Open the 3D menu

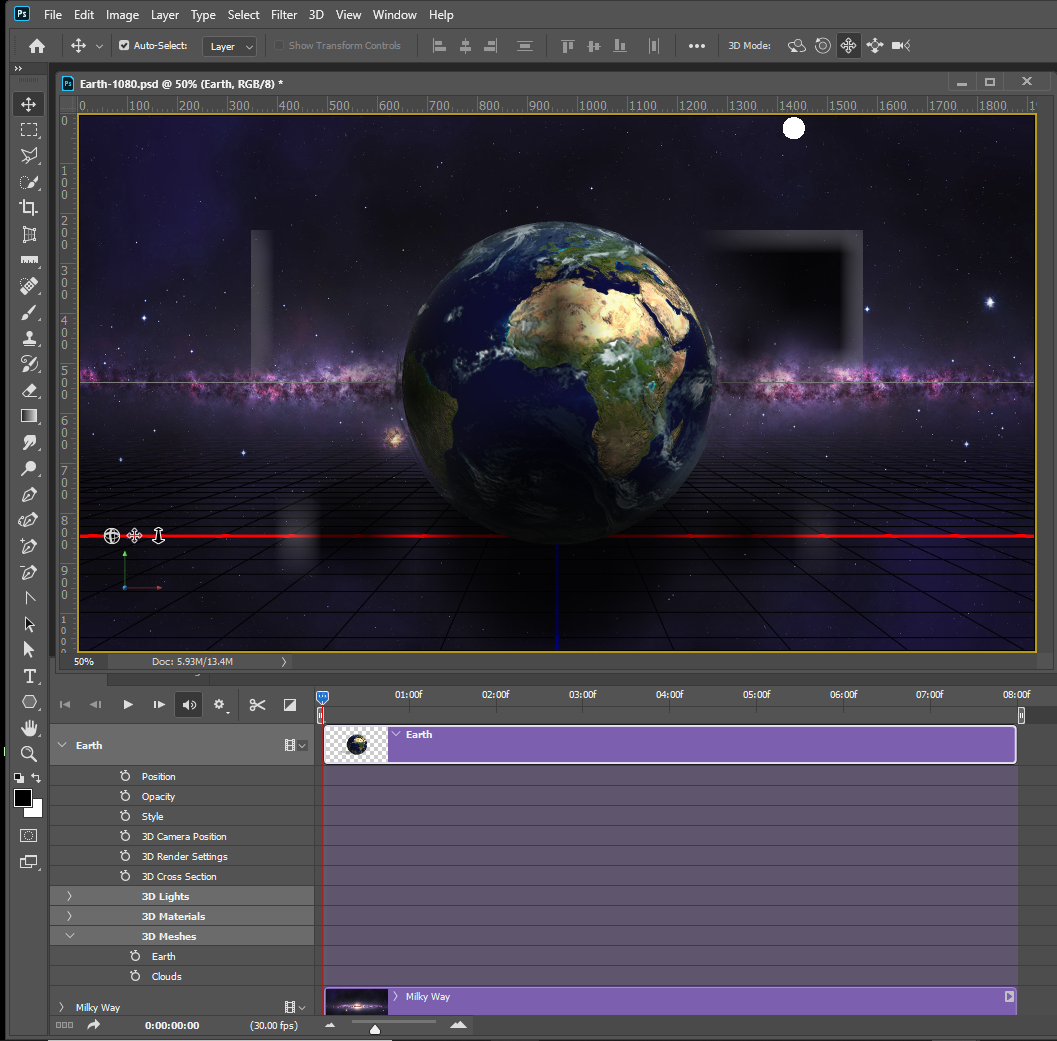click(x=315, y=14)
